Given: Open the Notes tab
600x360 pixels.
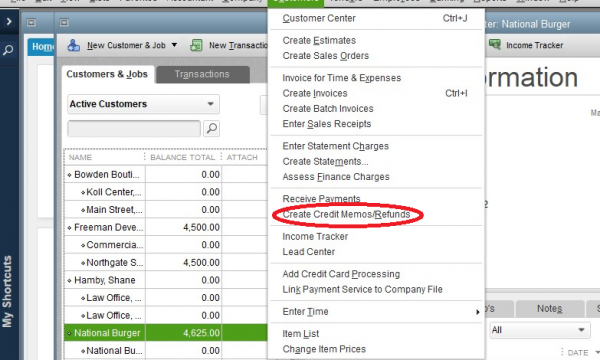Looking at the screenshot, I should coord(549,309).
